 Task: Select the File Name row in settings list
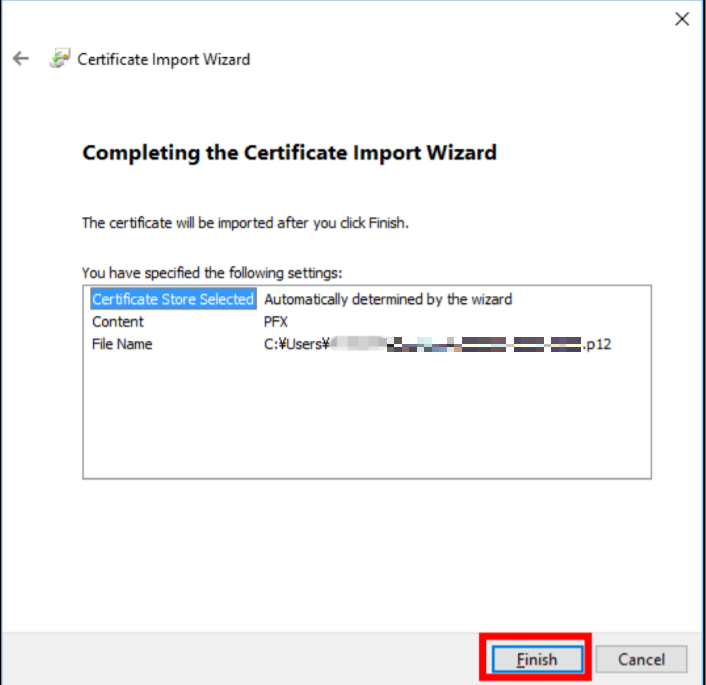click(122, 344)
